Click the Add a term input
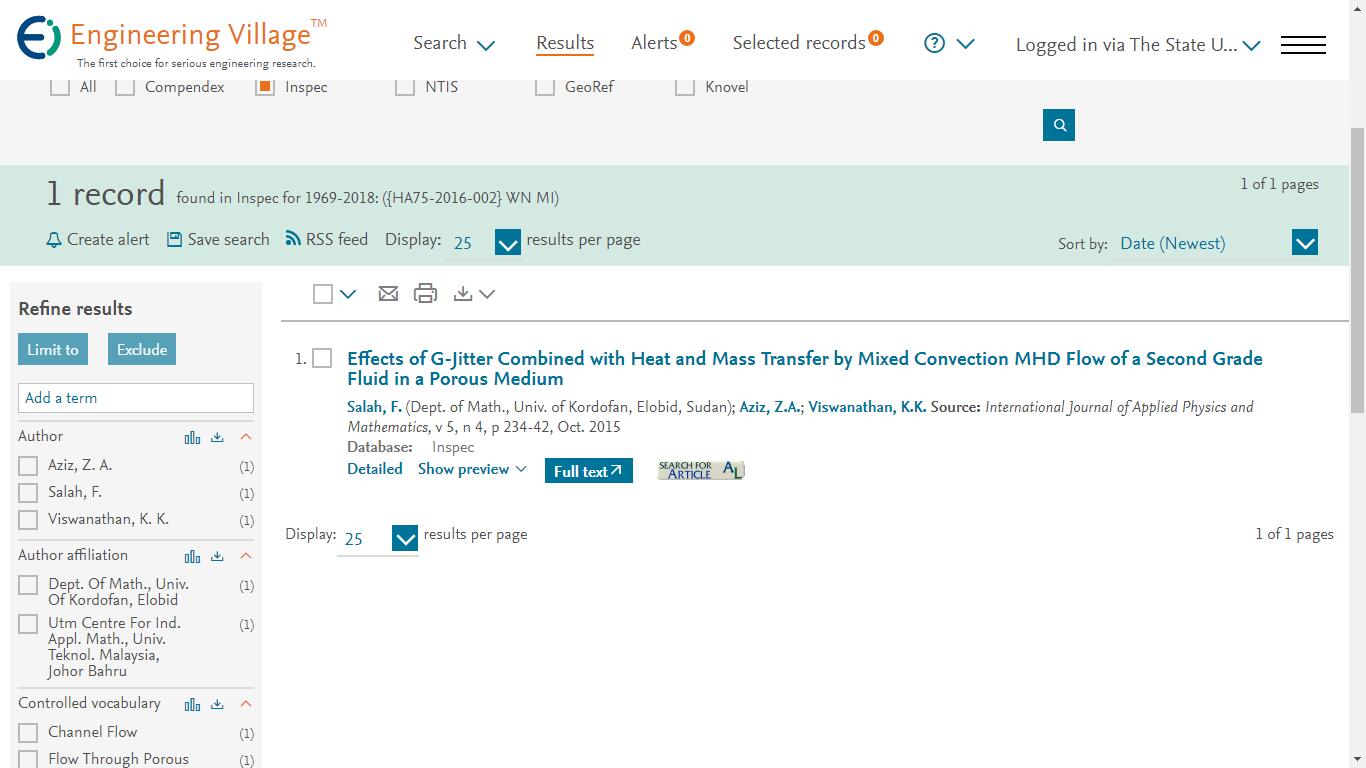 pos(136,398)
